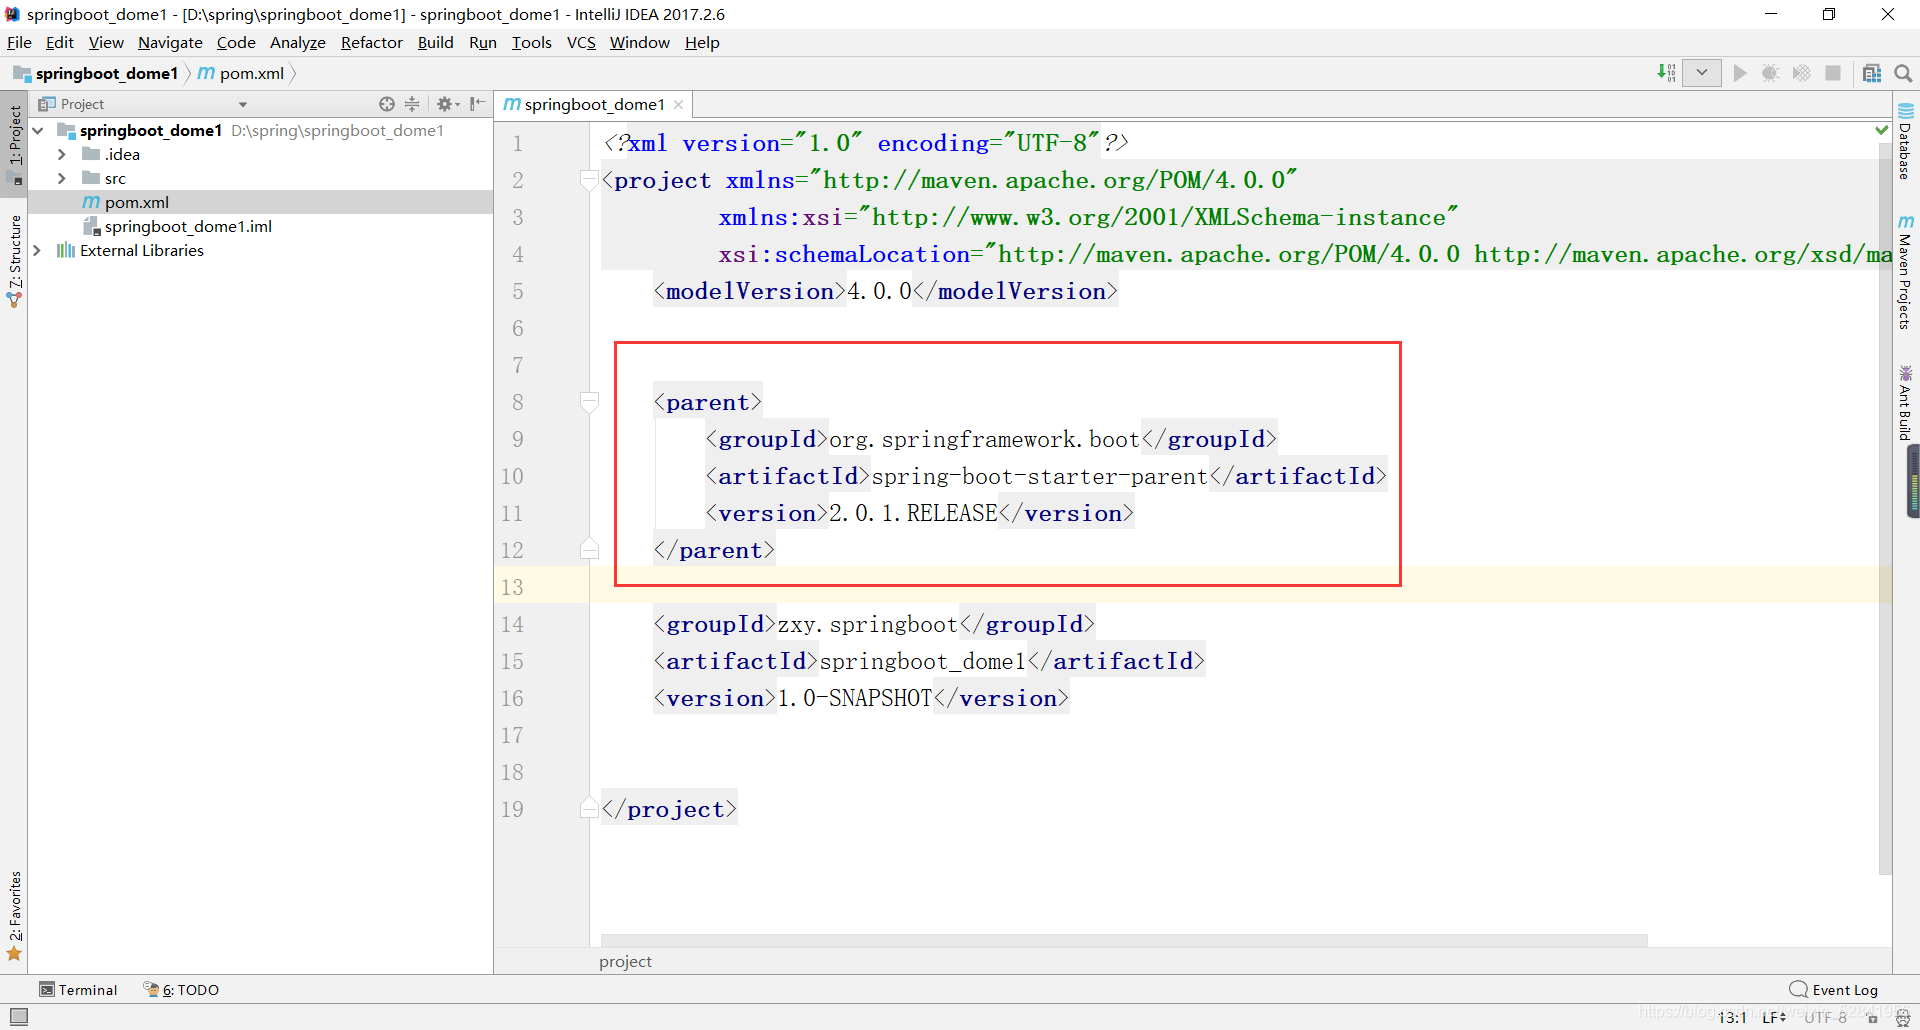Screen dimensions: 1920x1030
Task: Click the Run play icon
Action: coord(1740,73)
